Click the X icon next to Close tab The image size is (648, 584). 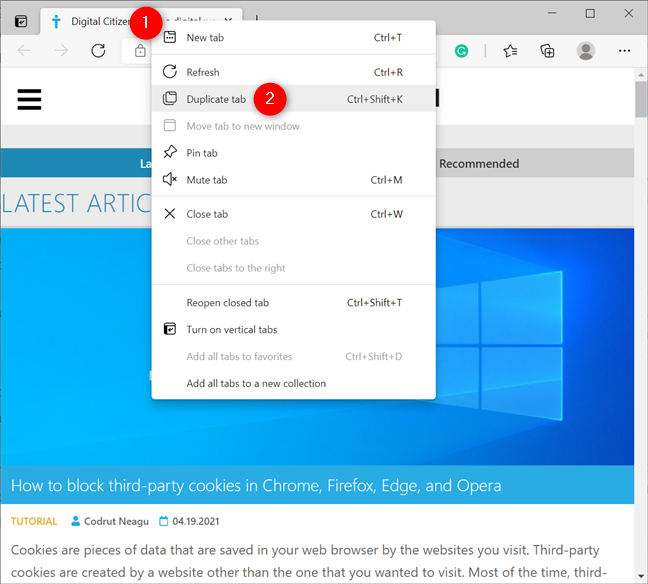pos(170,214)
